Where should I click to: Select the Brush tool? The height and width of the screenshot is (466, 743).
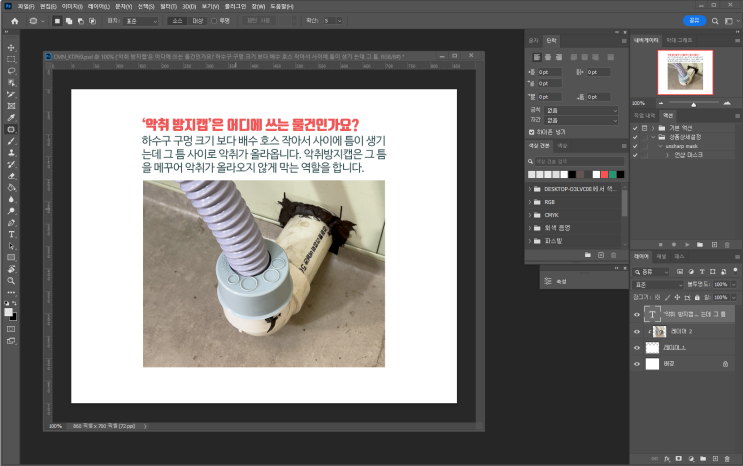click(11, 140)
